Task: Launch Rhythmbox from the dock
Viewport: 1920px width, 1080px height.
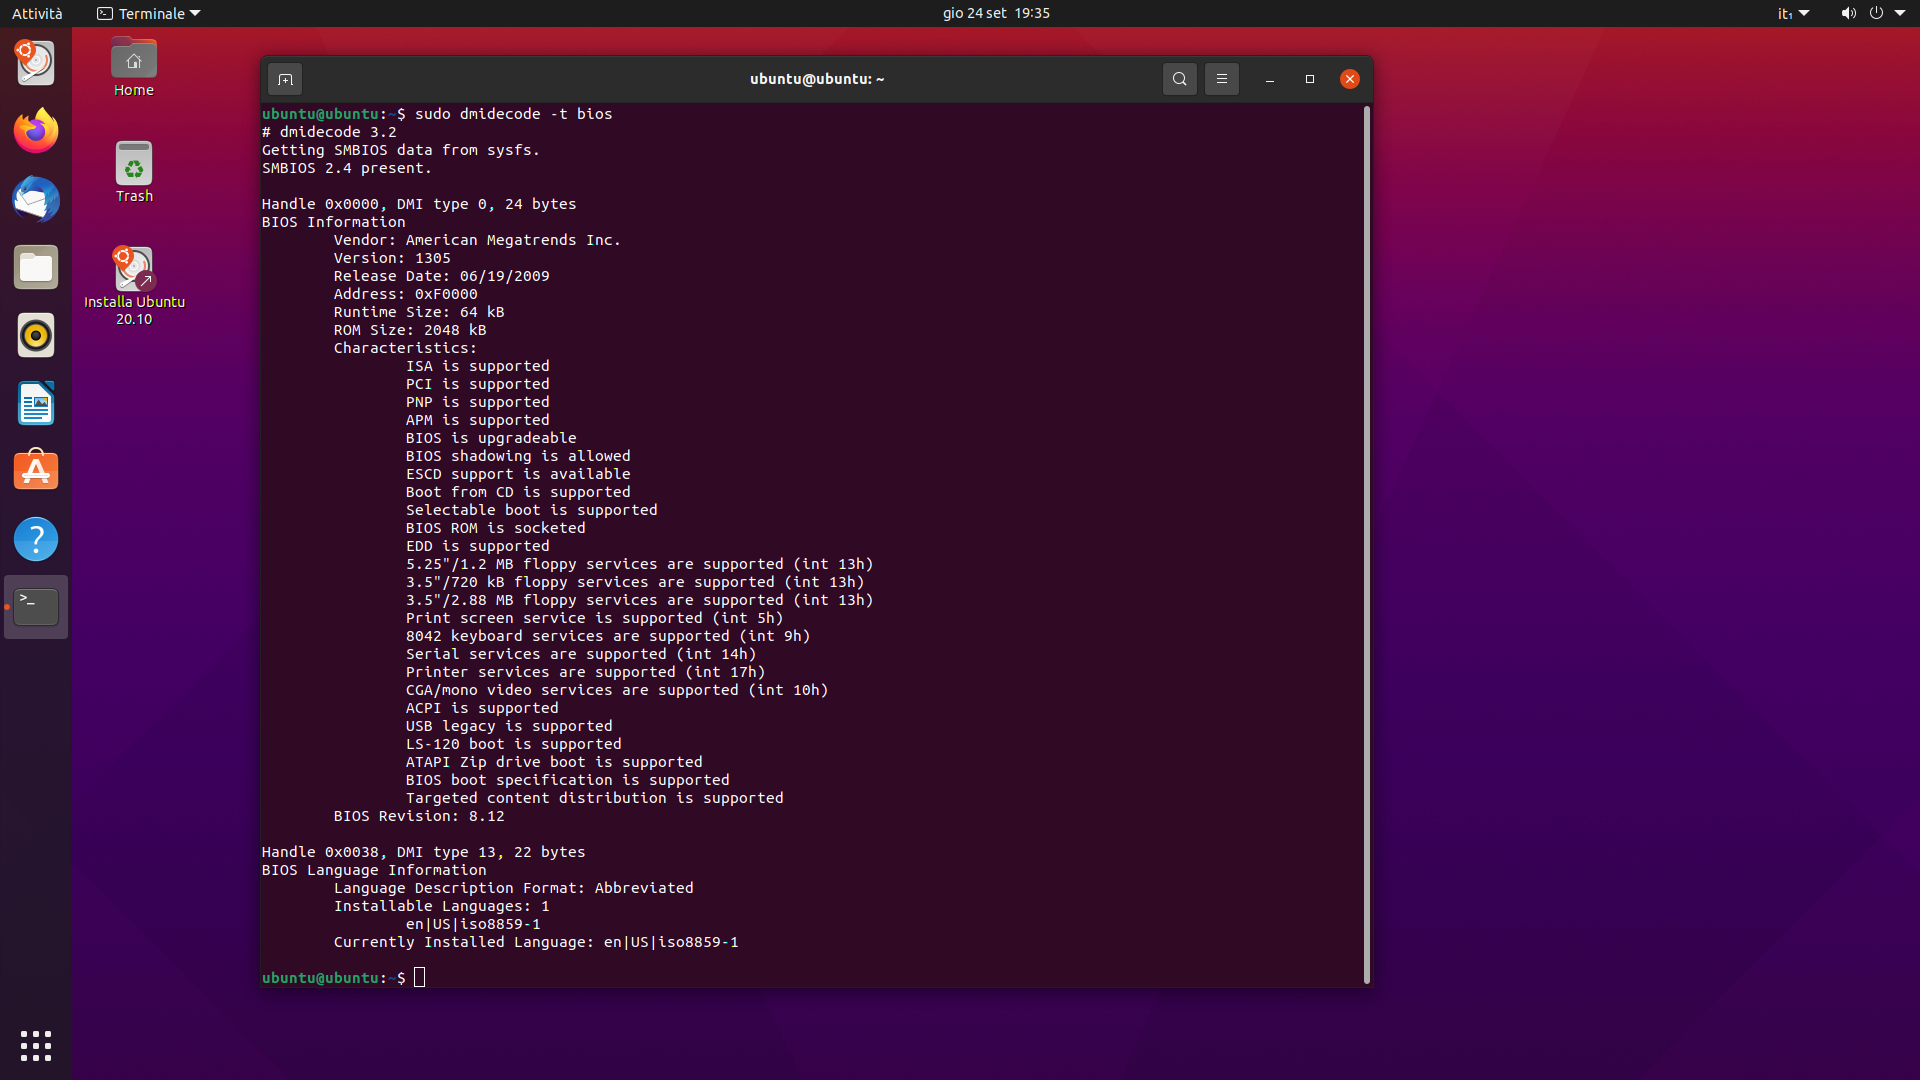Action: (36, 335)
